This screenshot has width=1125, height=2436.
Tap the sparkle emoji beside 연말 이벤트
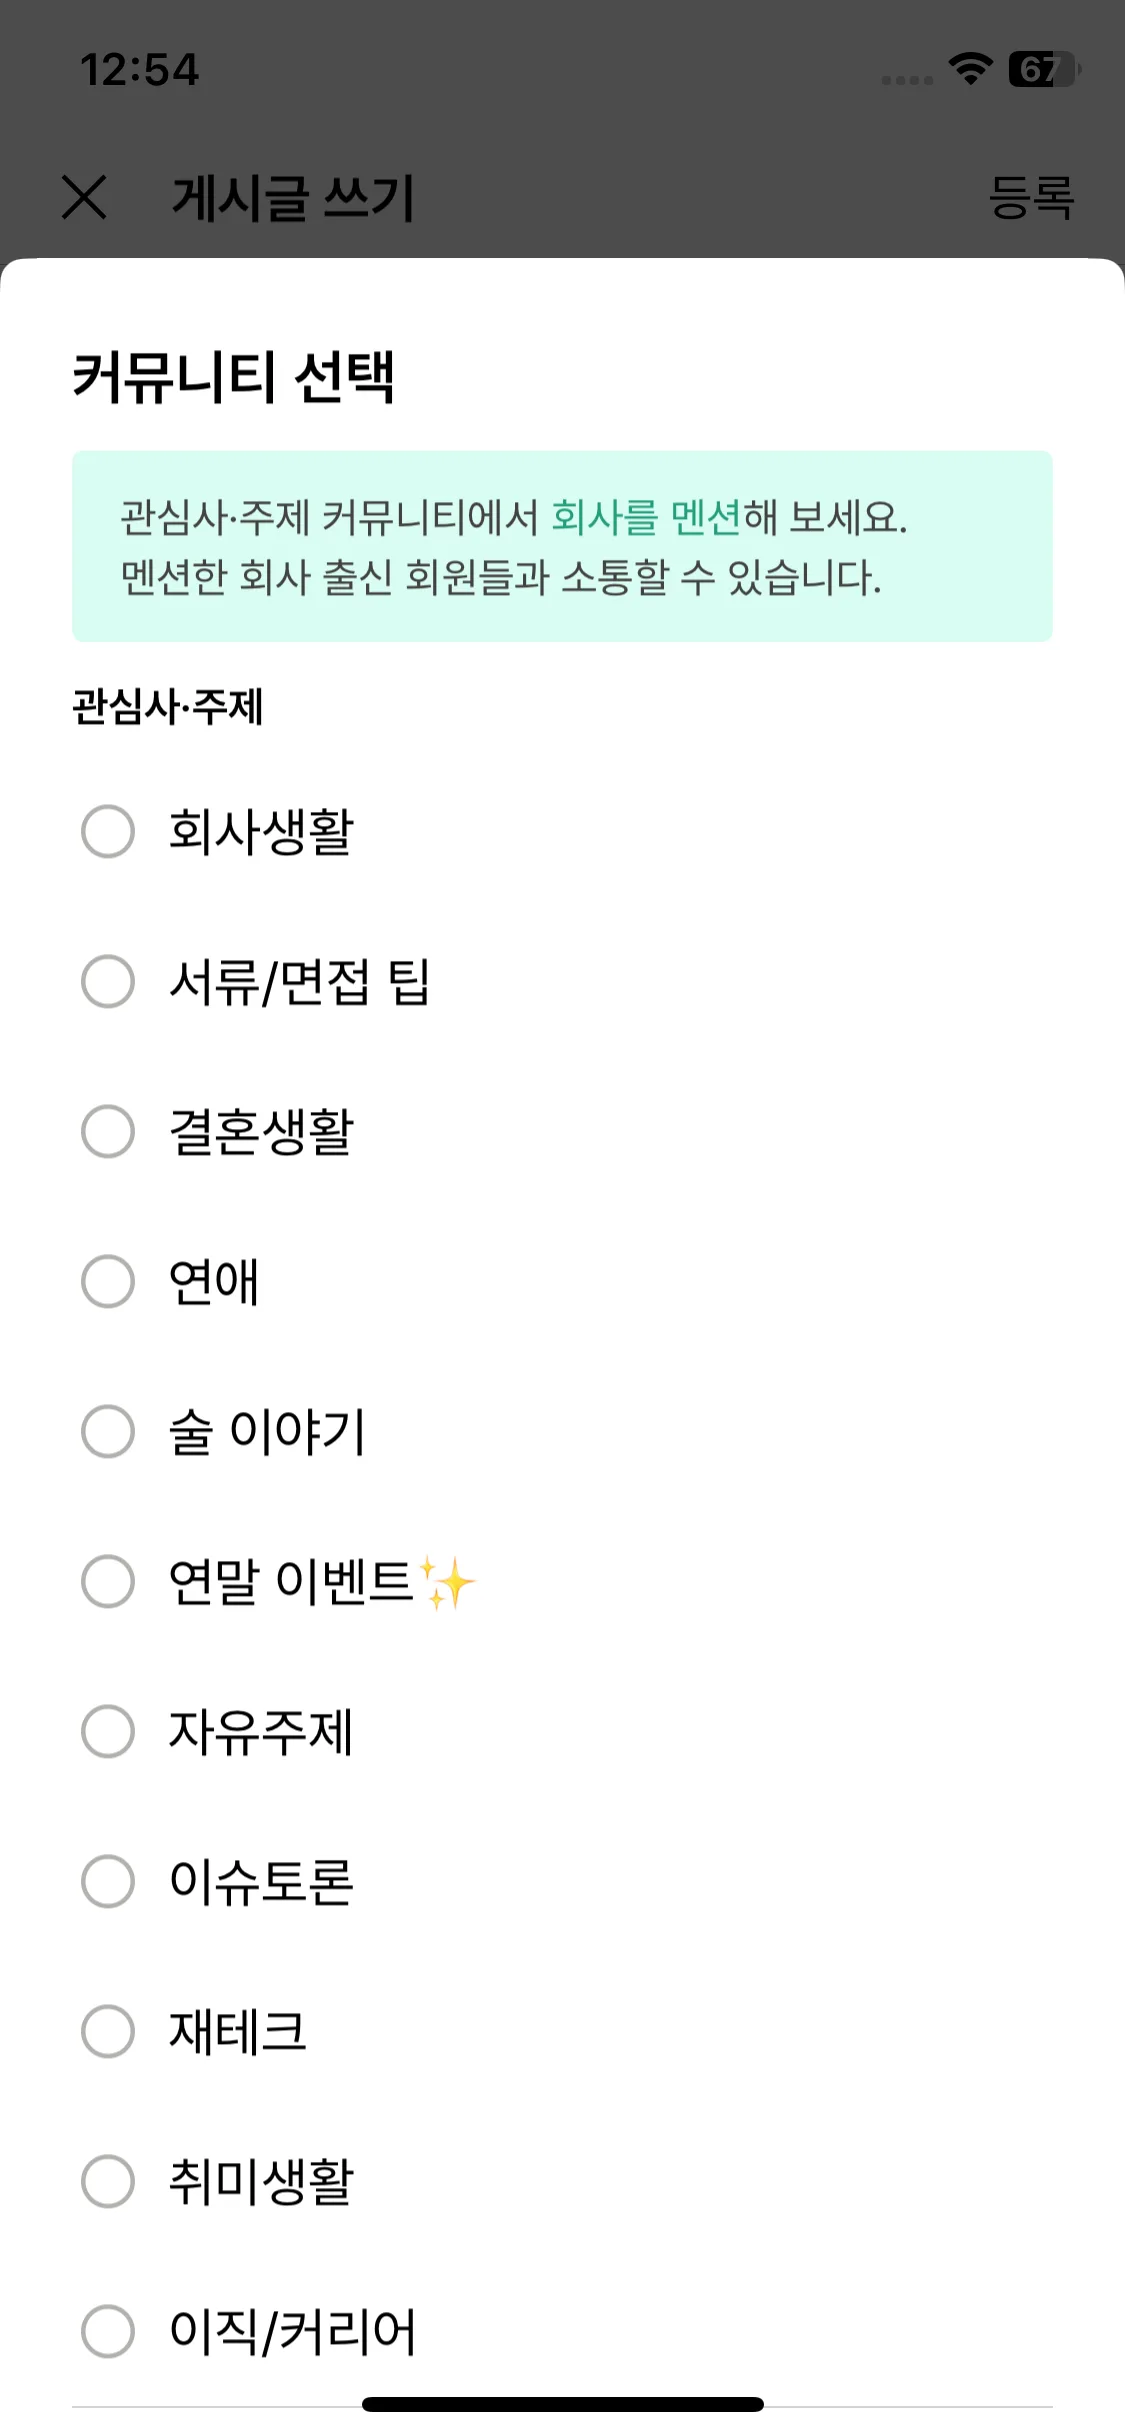tap(447, 1582)
